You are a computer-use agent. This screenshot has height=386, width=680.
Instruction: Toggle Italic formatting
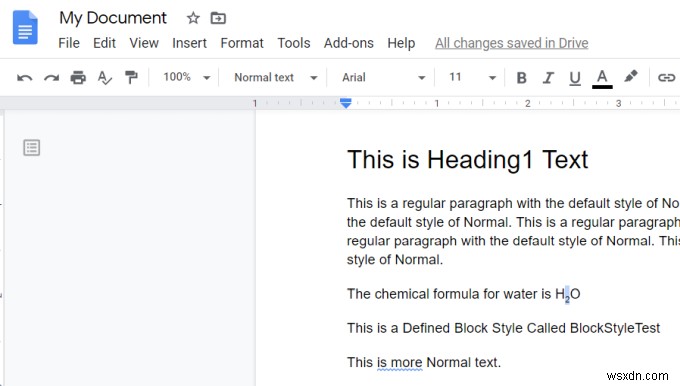(548, 78)
